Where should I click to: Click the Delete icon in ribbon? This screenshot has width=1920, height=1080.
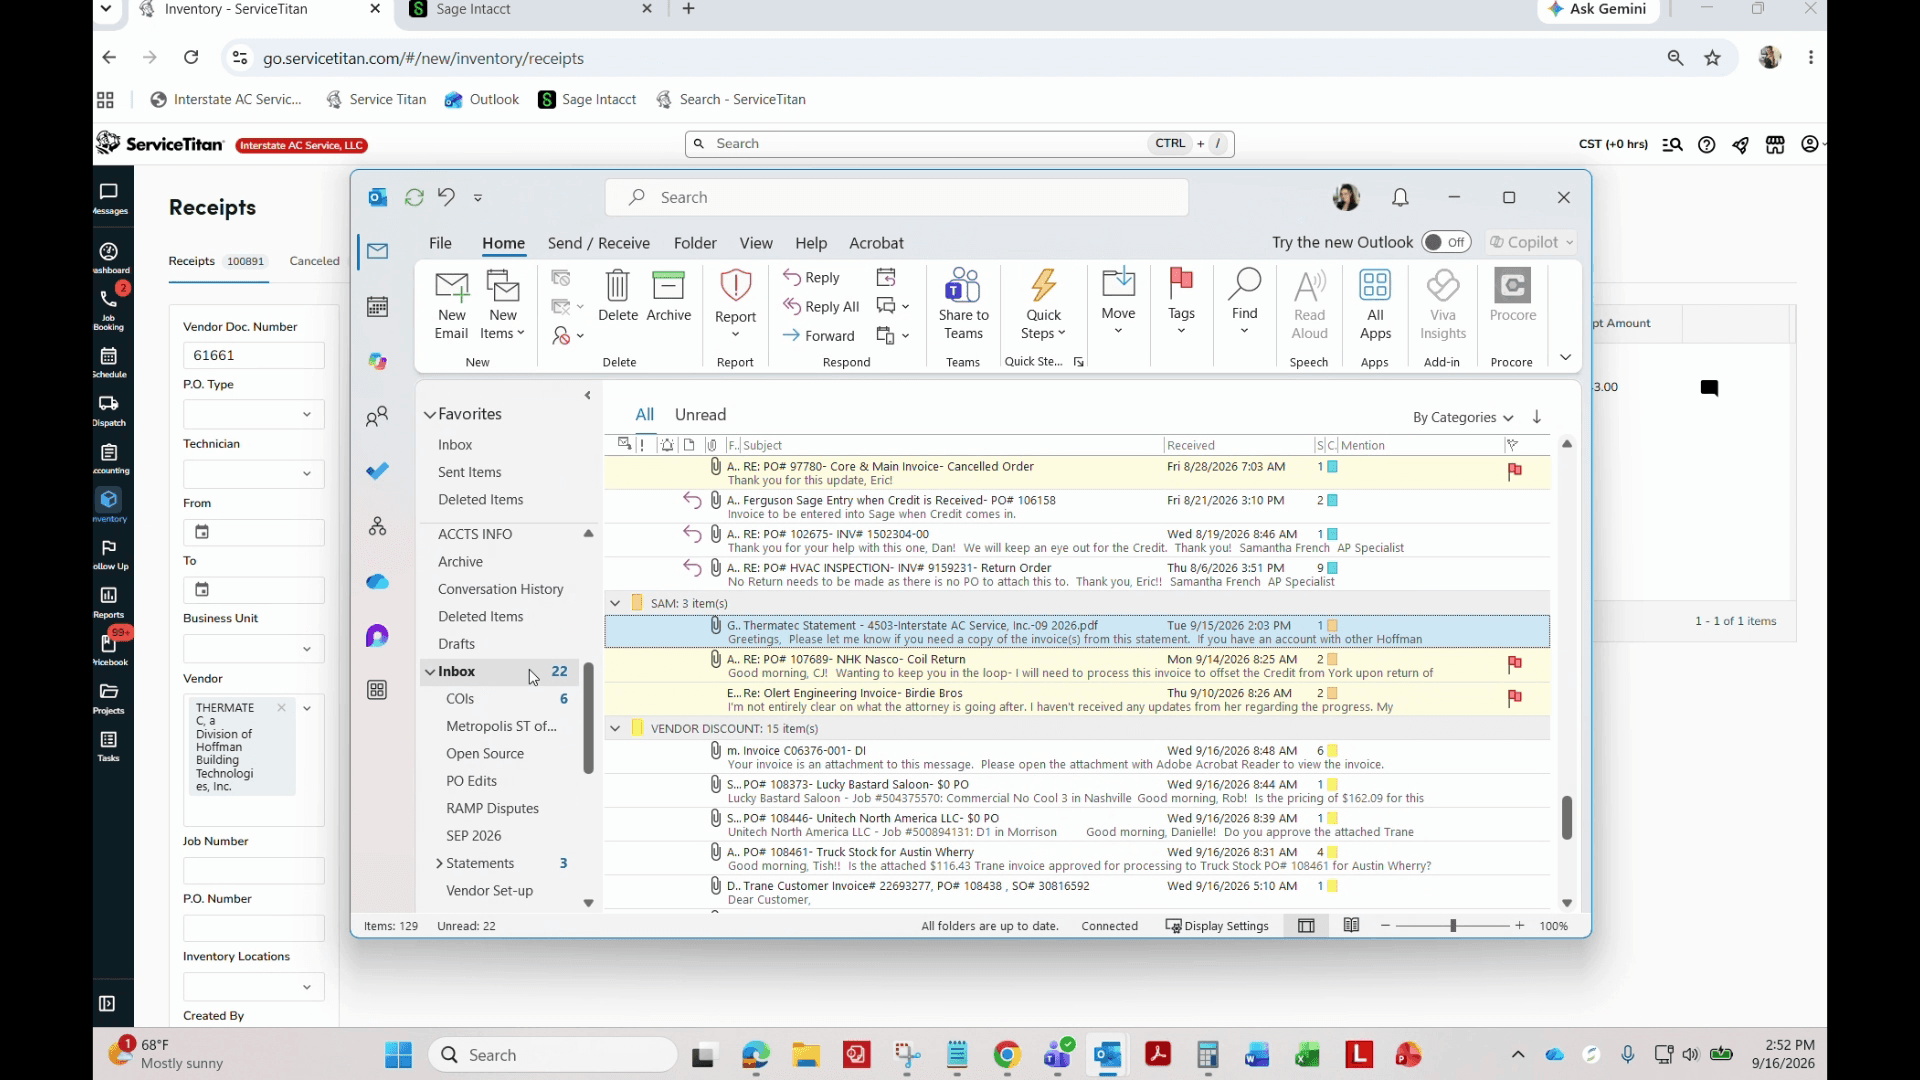pyautogui.click(x=618, y=296)
